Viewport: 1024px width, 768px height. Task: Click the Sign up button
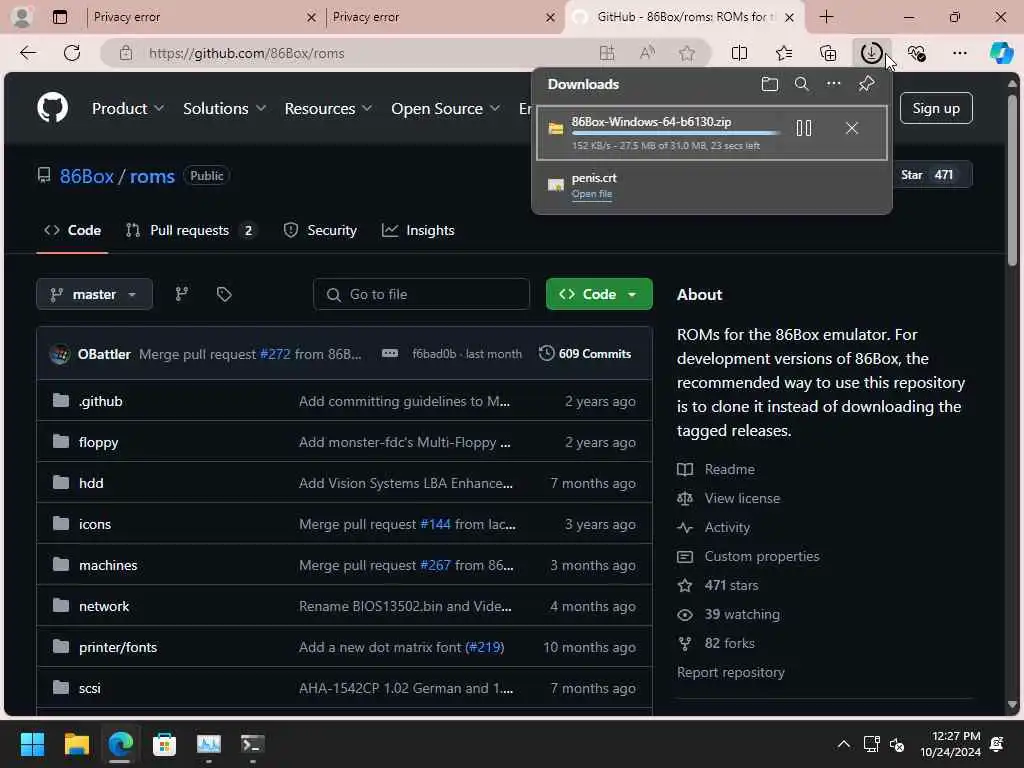coord(936,108)
